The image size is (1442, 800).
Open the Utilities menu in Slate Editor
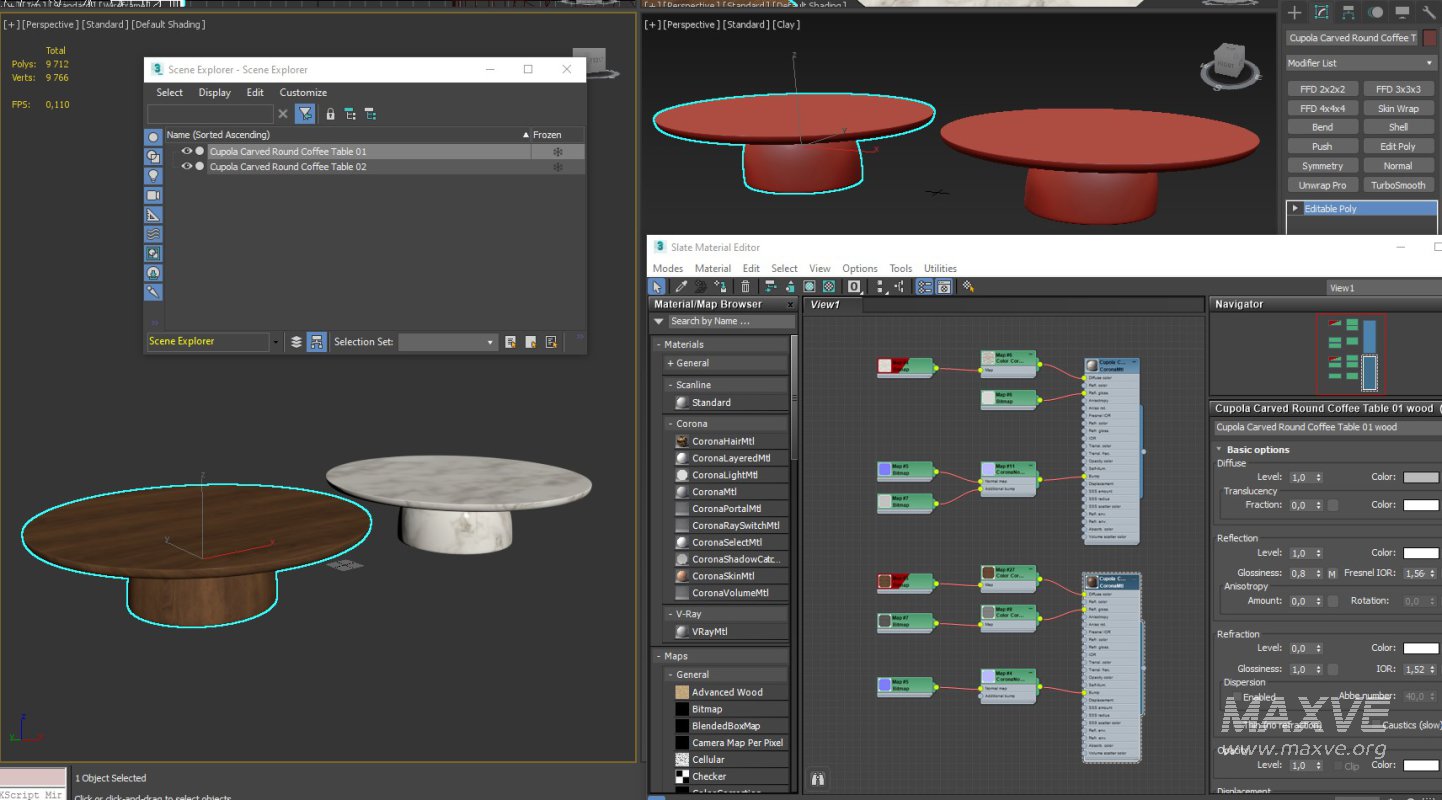(940, 268)
